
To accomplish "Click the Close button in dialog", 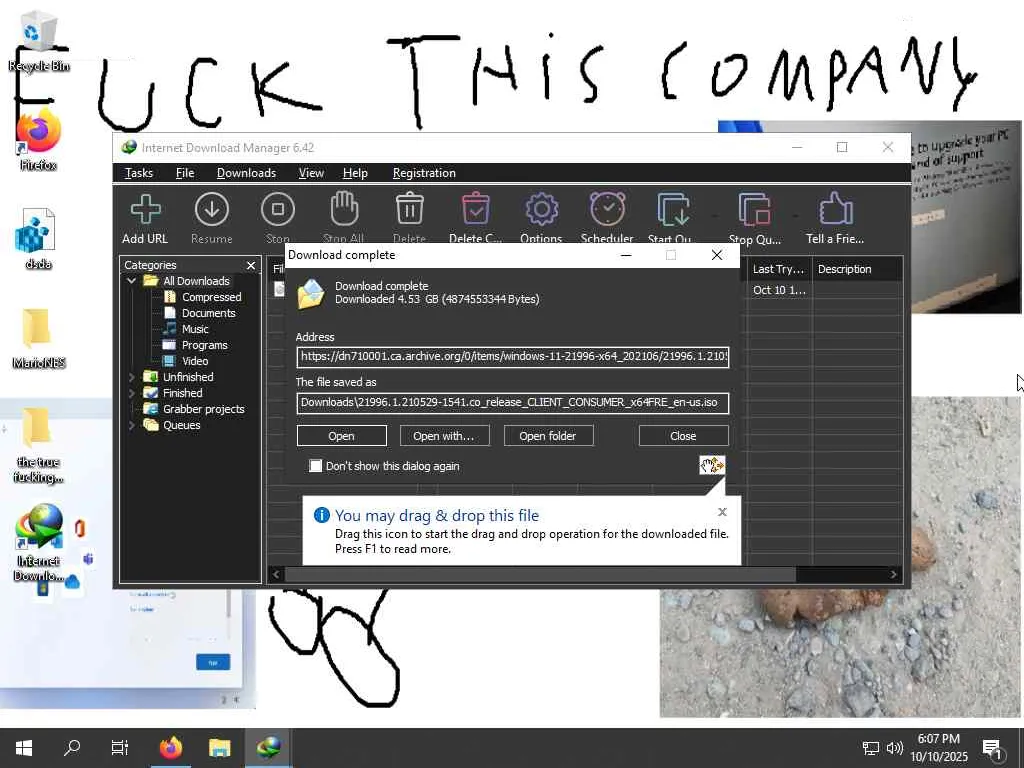I will [683, 436].
